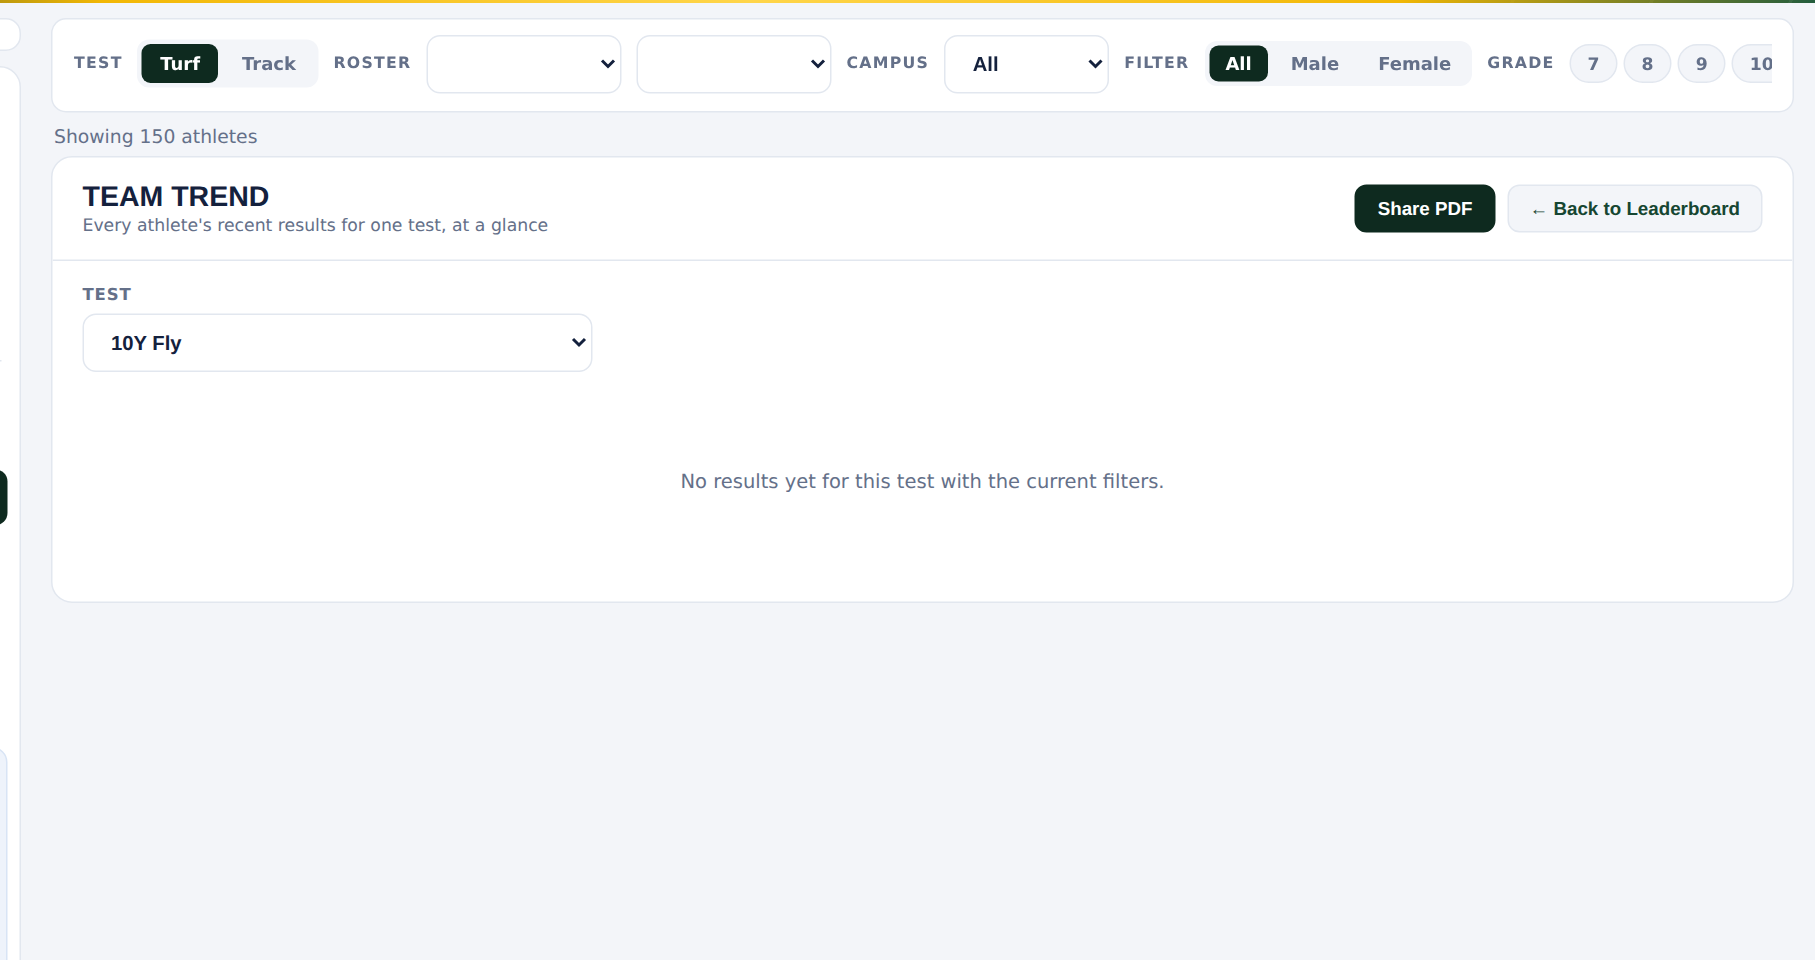Image resolution: width=1815 pixels, height=960 pixels.
Task: Open the 10Y Fly test selector
Action: tap(337, 343)
